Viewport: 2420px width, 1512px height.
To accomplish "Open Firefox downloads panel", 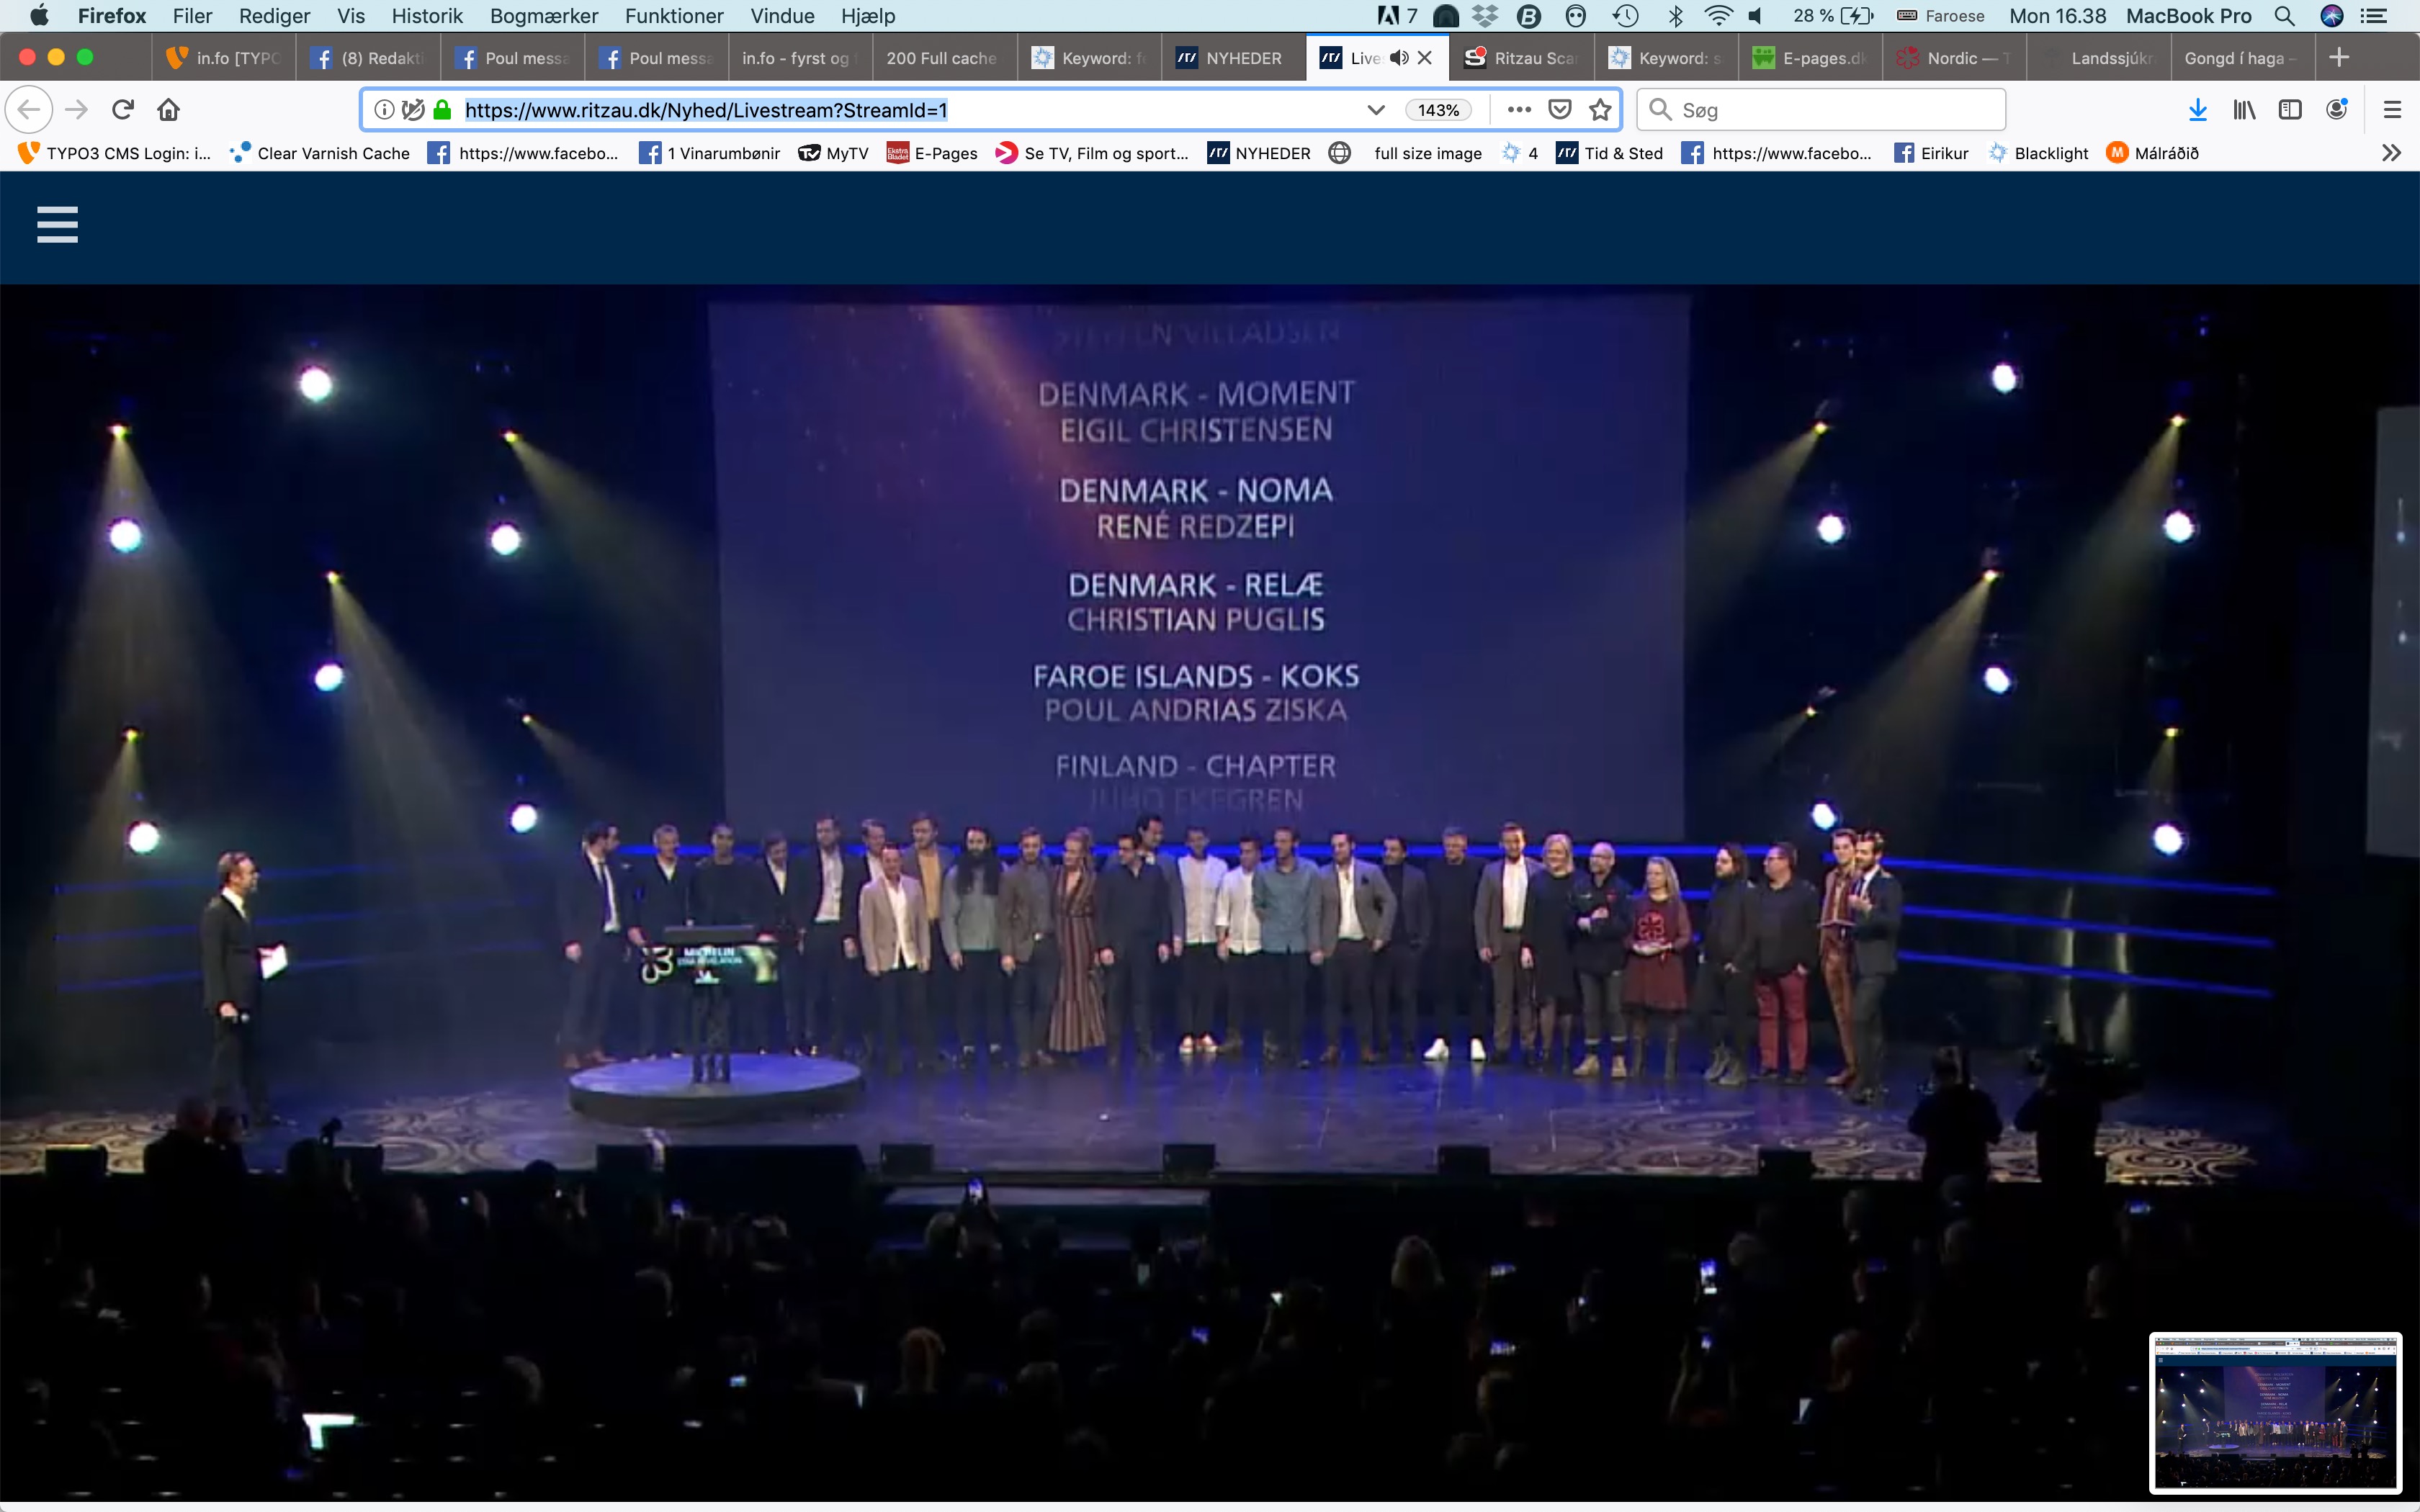I will point(2197,110).
